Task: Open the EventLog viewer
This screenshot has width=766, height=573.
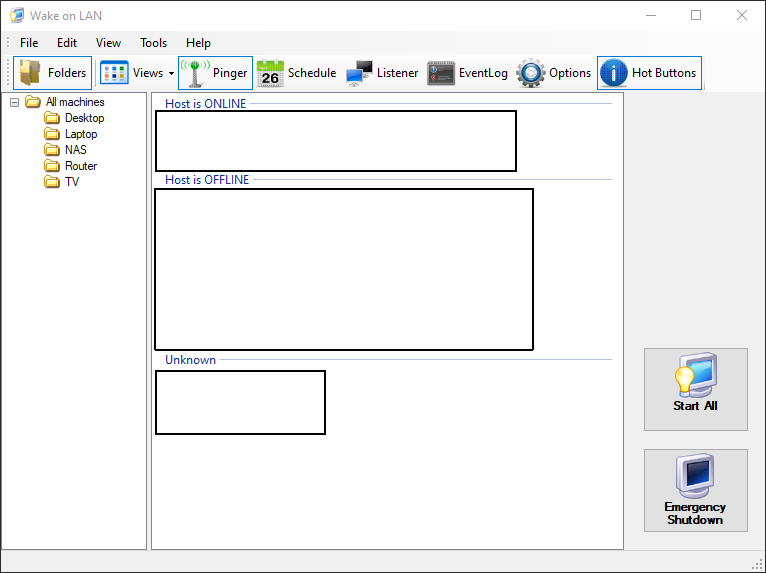Action: 467,73
